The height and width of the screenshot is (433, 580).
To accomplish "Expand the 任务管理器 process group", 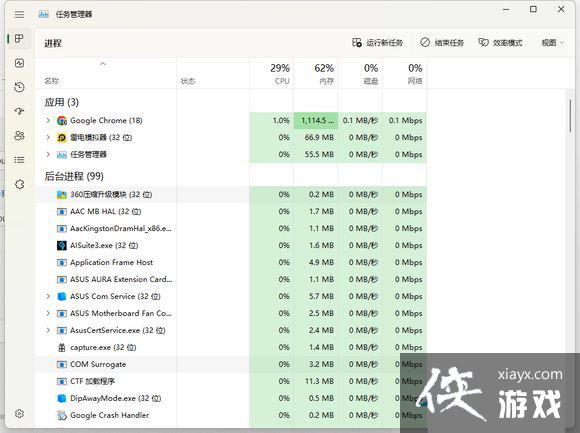I will point(48,154).
